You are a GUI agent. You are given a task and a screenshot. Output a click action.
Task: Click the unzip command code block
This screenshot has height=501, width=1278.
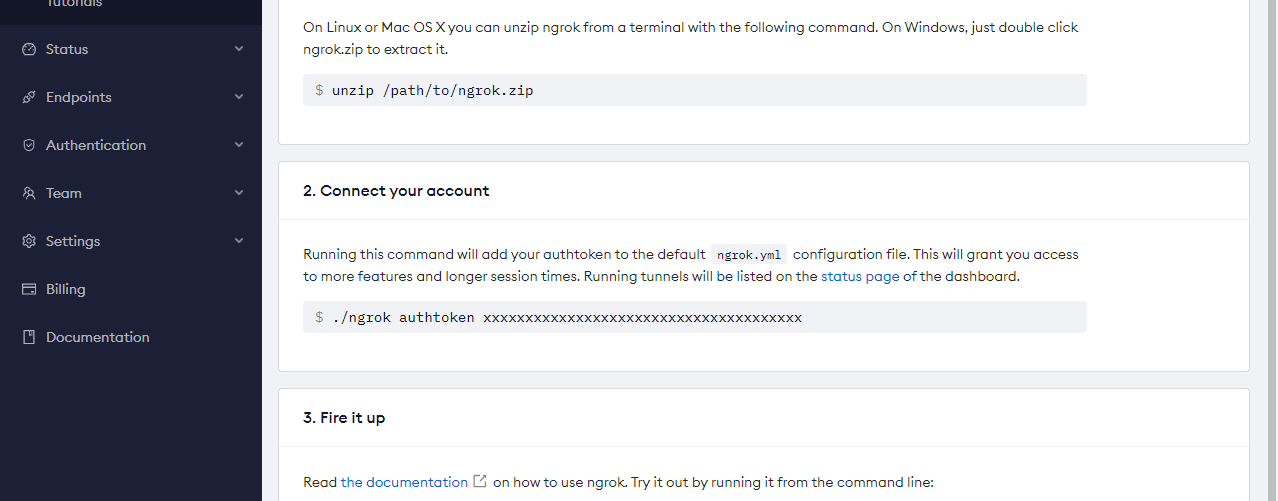tap(694, 90)
